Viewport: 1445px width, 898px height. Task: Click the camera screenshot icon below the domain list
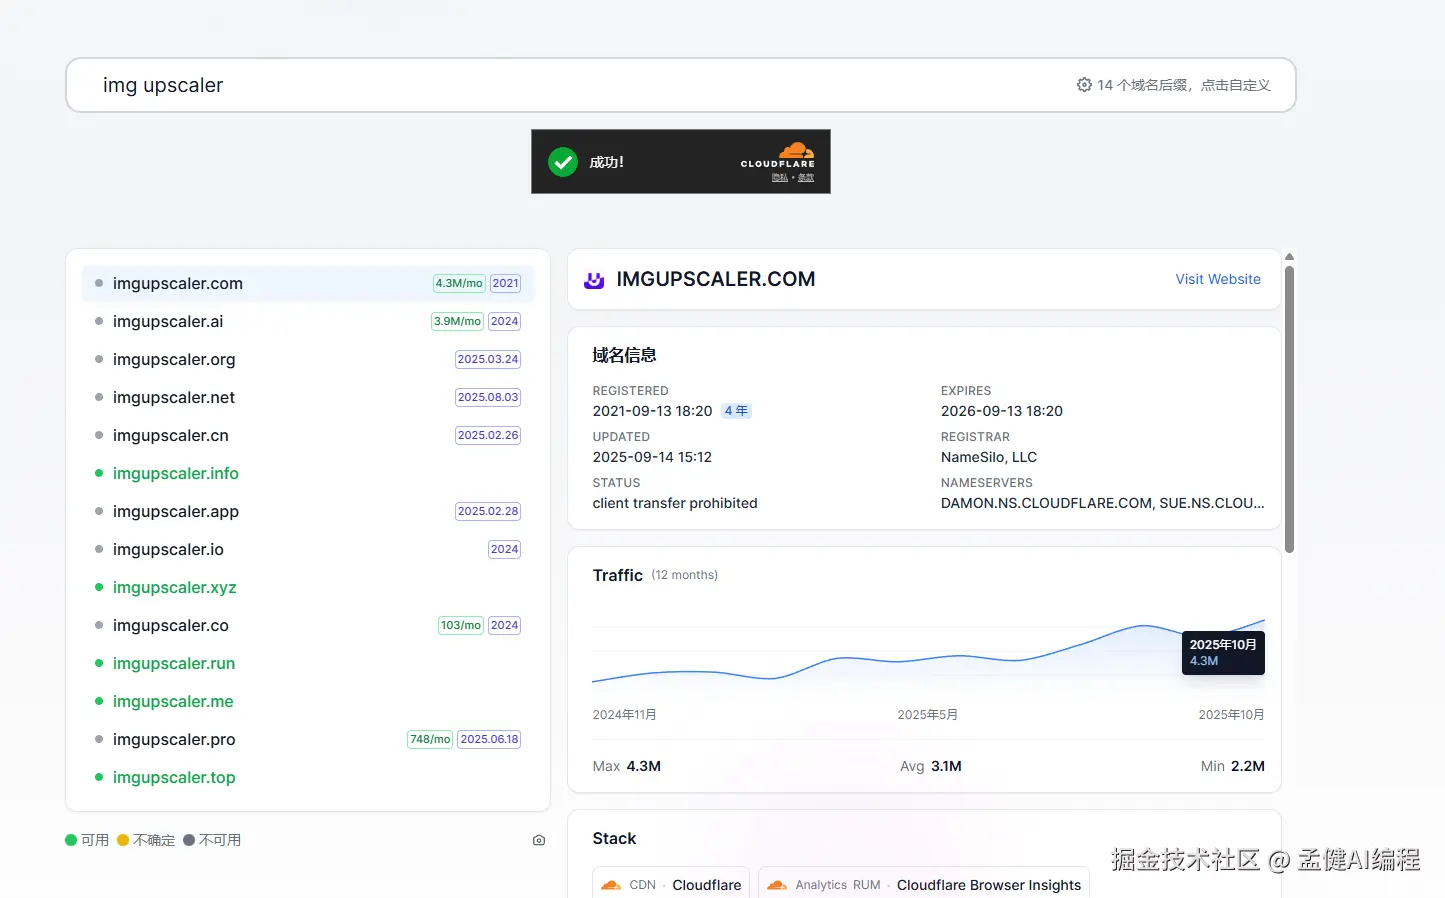(539, 840)
